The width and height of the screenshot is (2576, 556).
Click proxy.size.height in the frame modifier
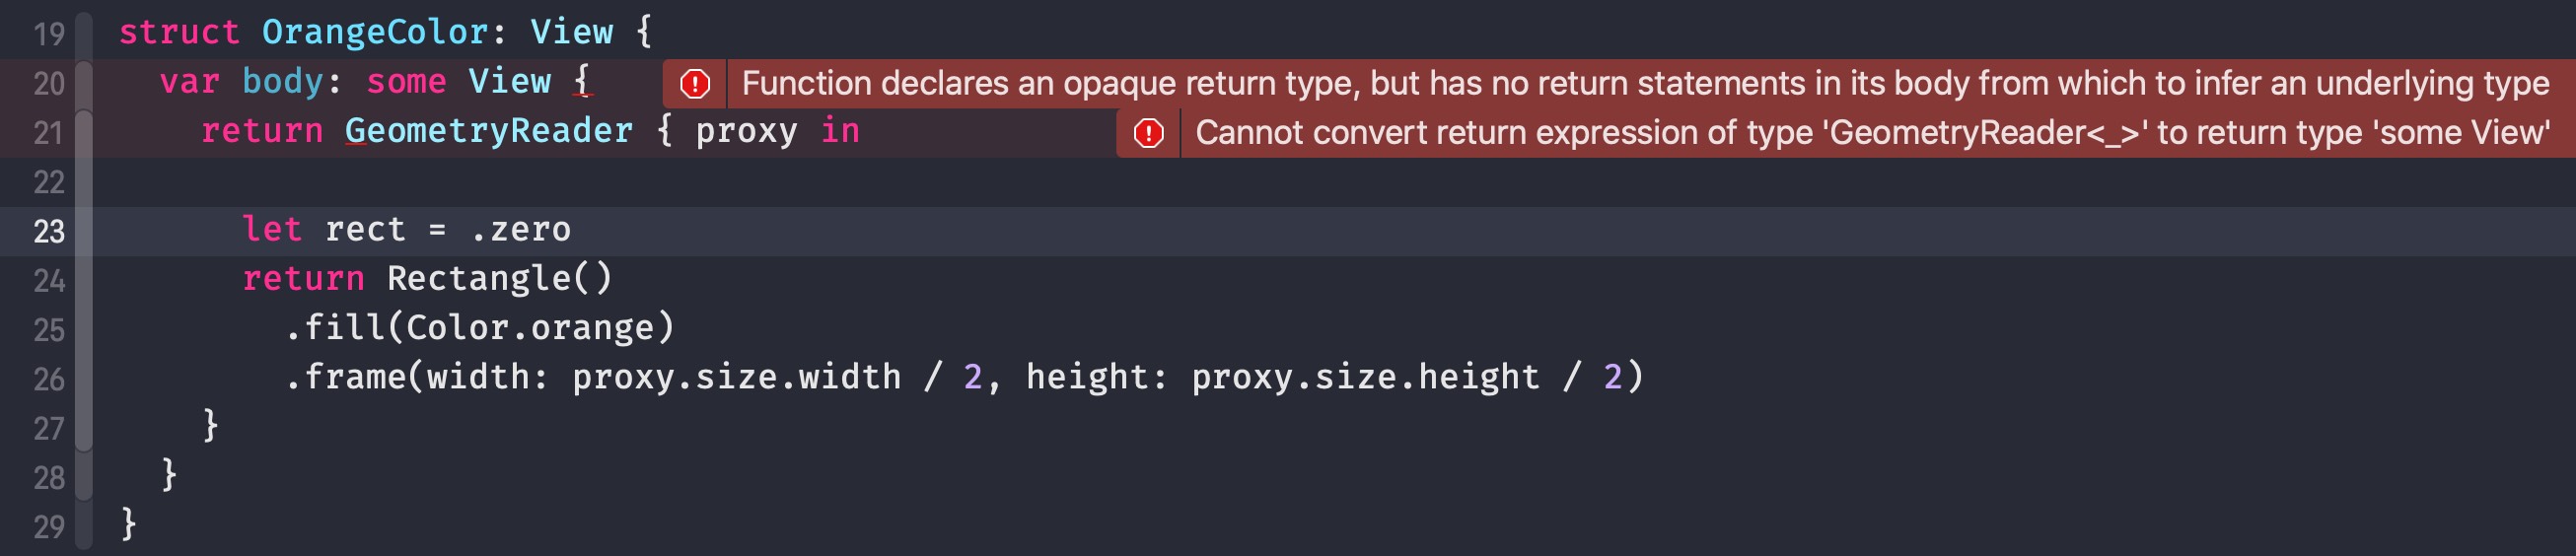[1365, 377]
